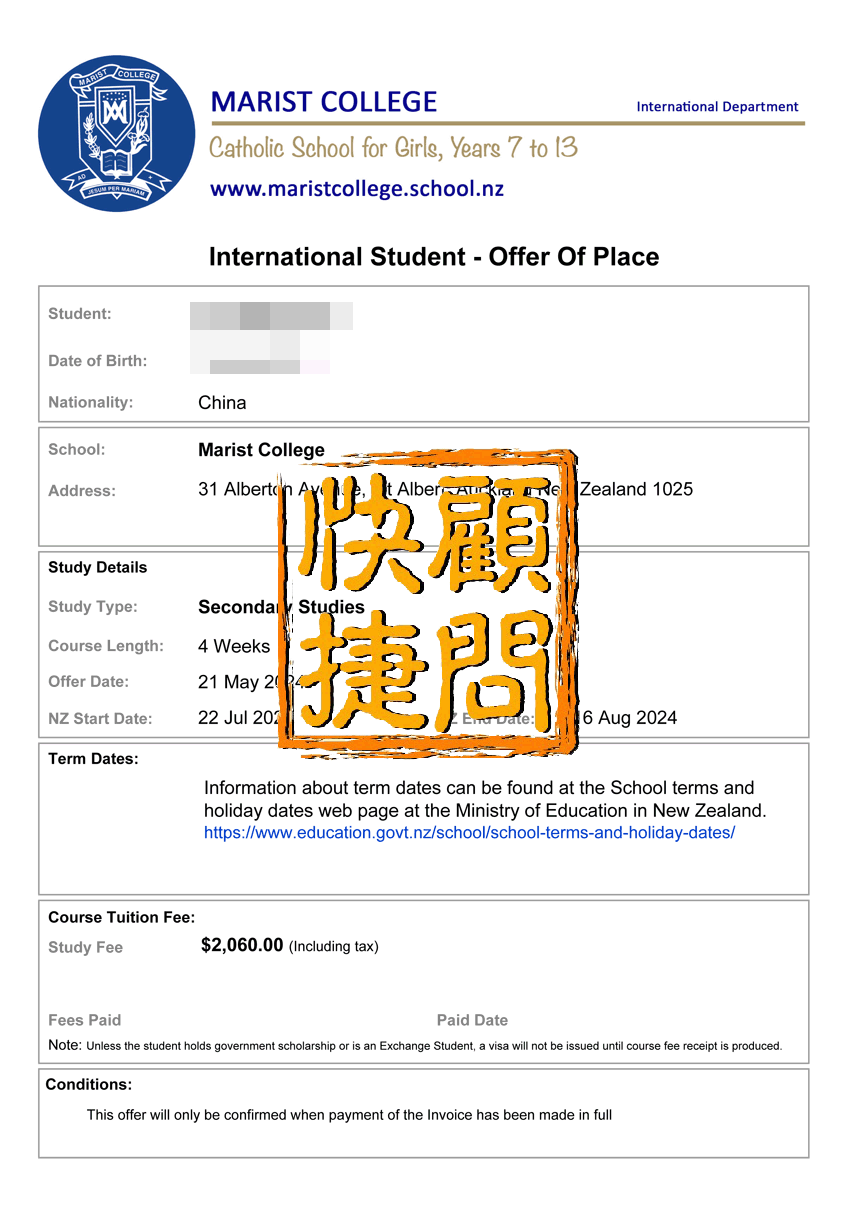Select the International Department label
850x1208 pixels.
point(717,106)
